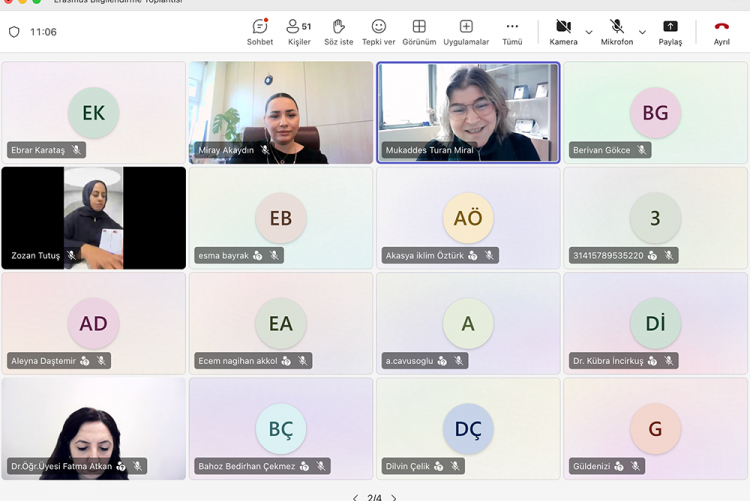Share screen using Paylaş button
Viewport: 750px width, 501px height.
670,32
